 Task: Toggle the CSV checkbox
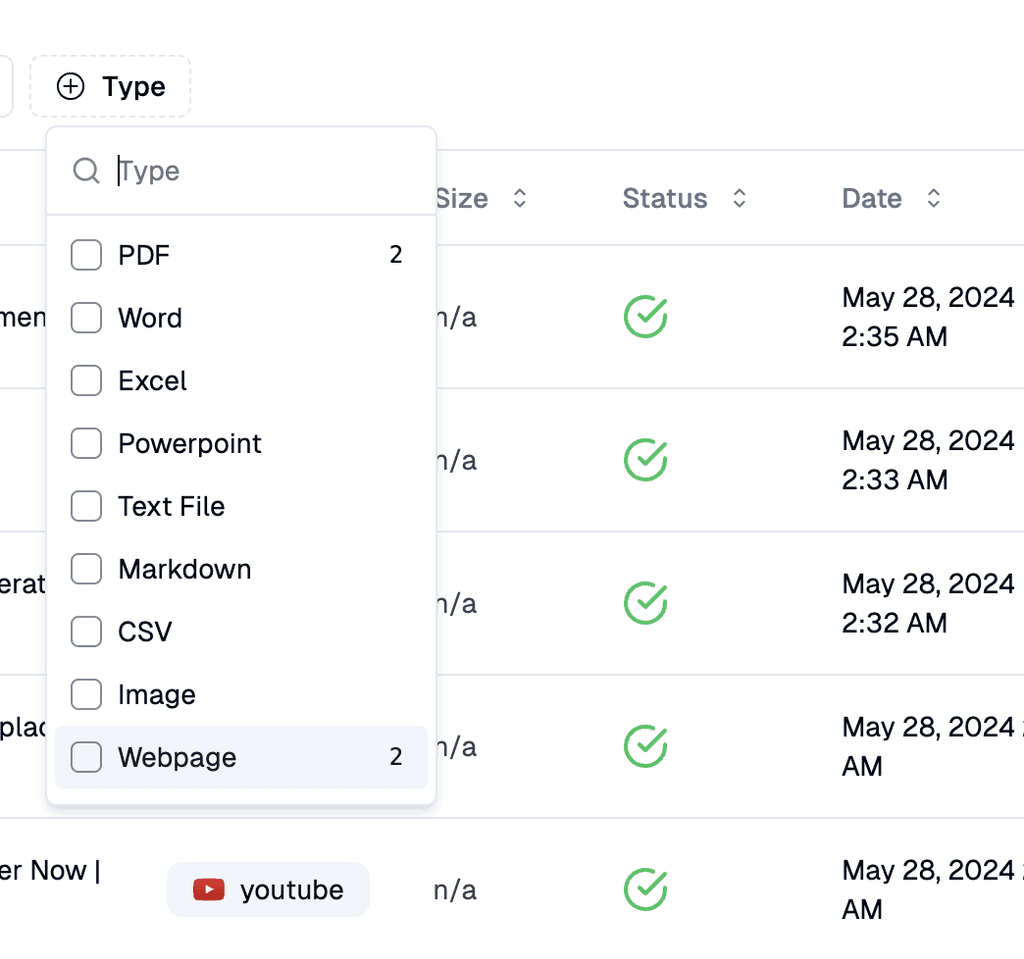point(86,632)
